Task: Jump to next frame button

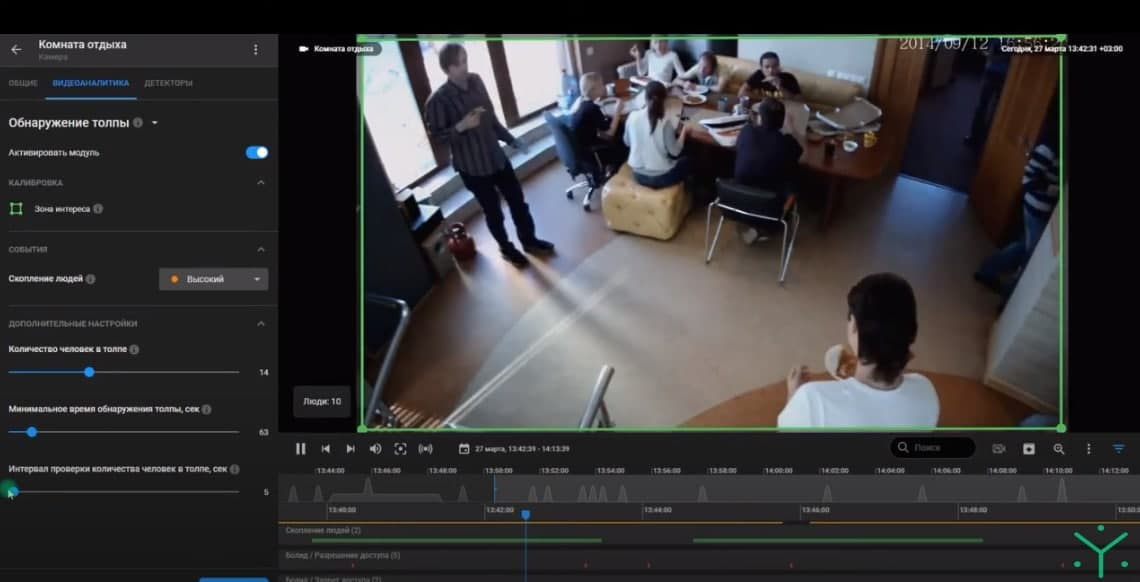Action: (350, 449)
